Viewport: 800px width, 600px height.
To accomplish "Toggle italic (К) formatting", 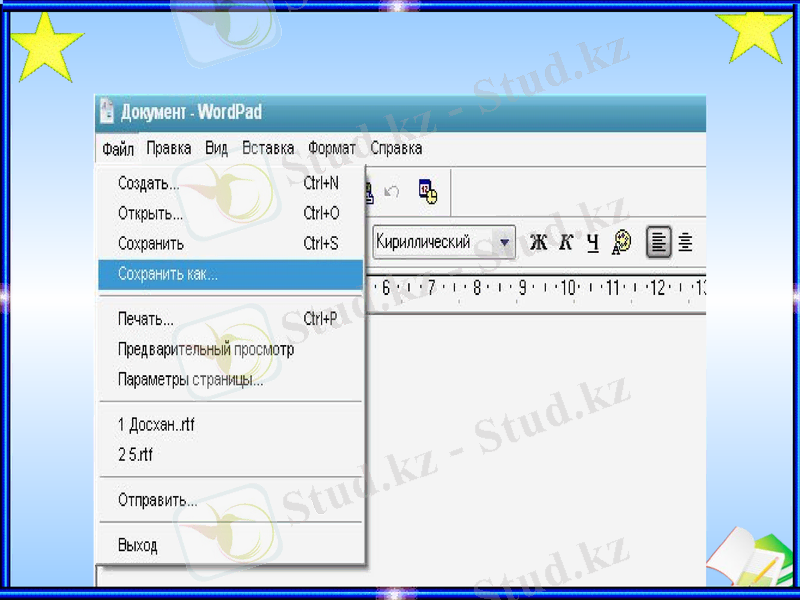I will pos(566,242).
